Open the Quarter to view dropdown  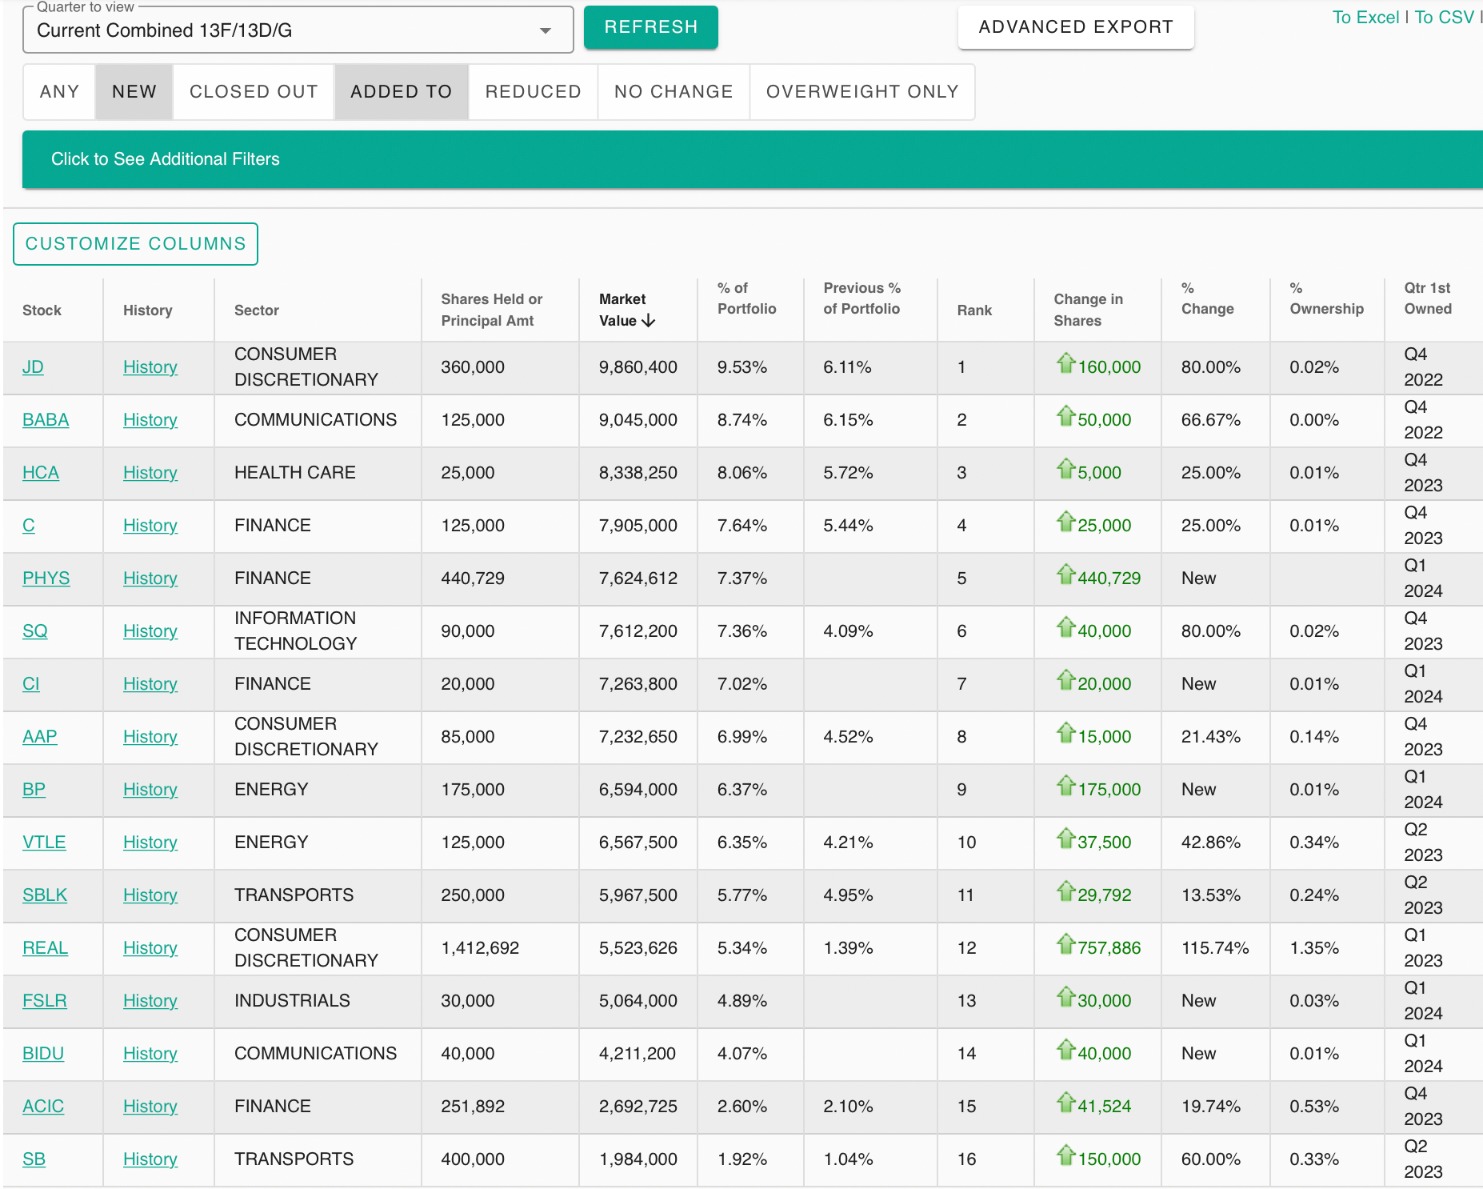(297, 30)
